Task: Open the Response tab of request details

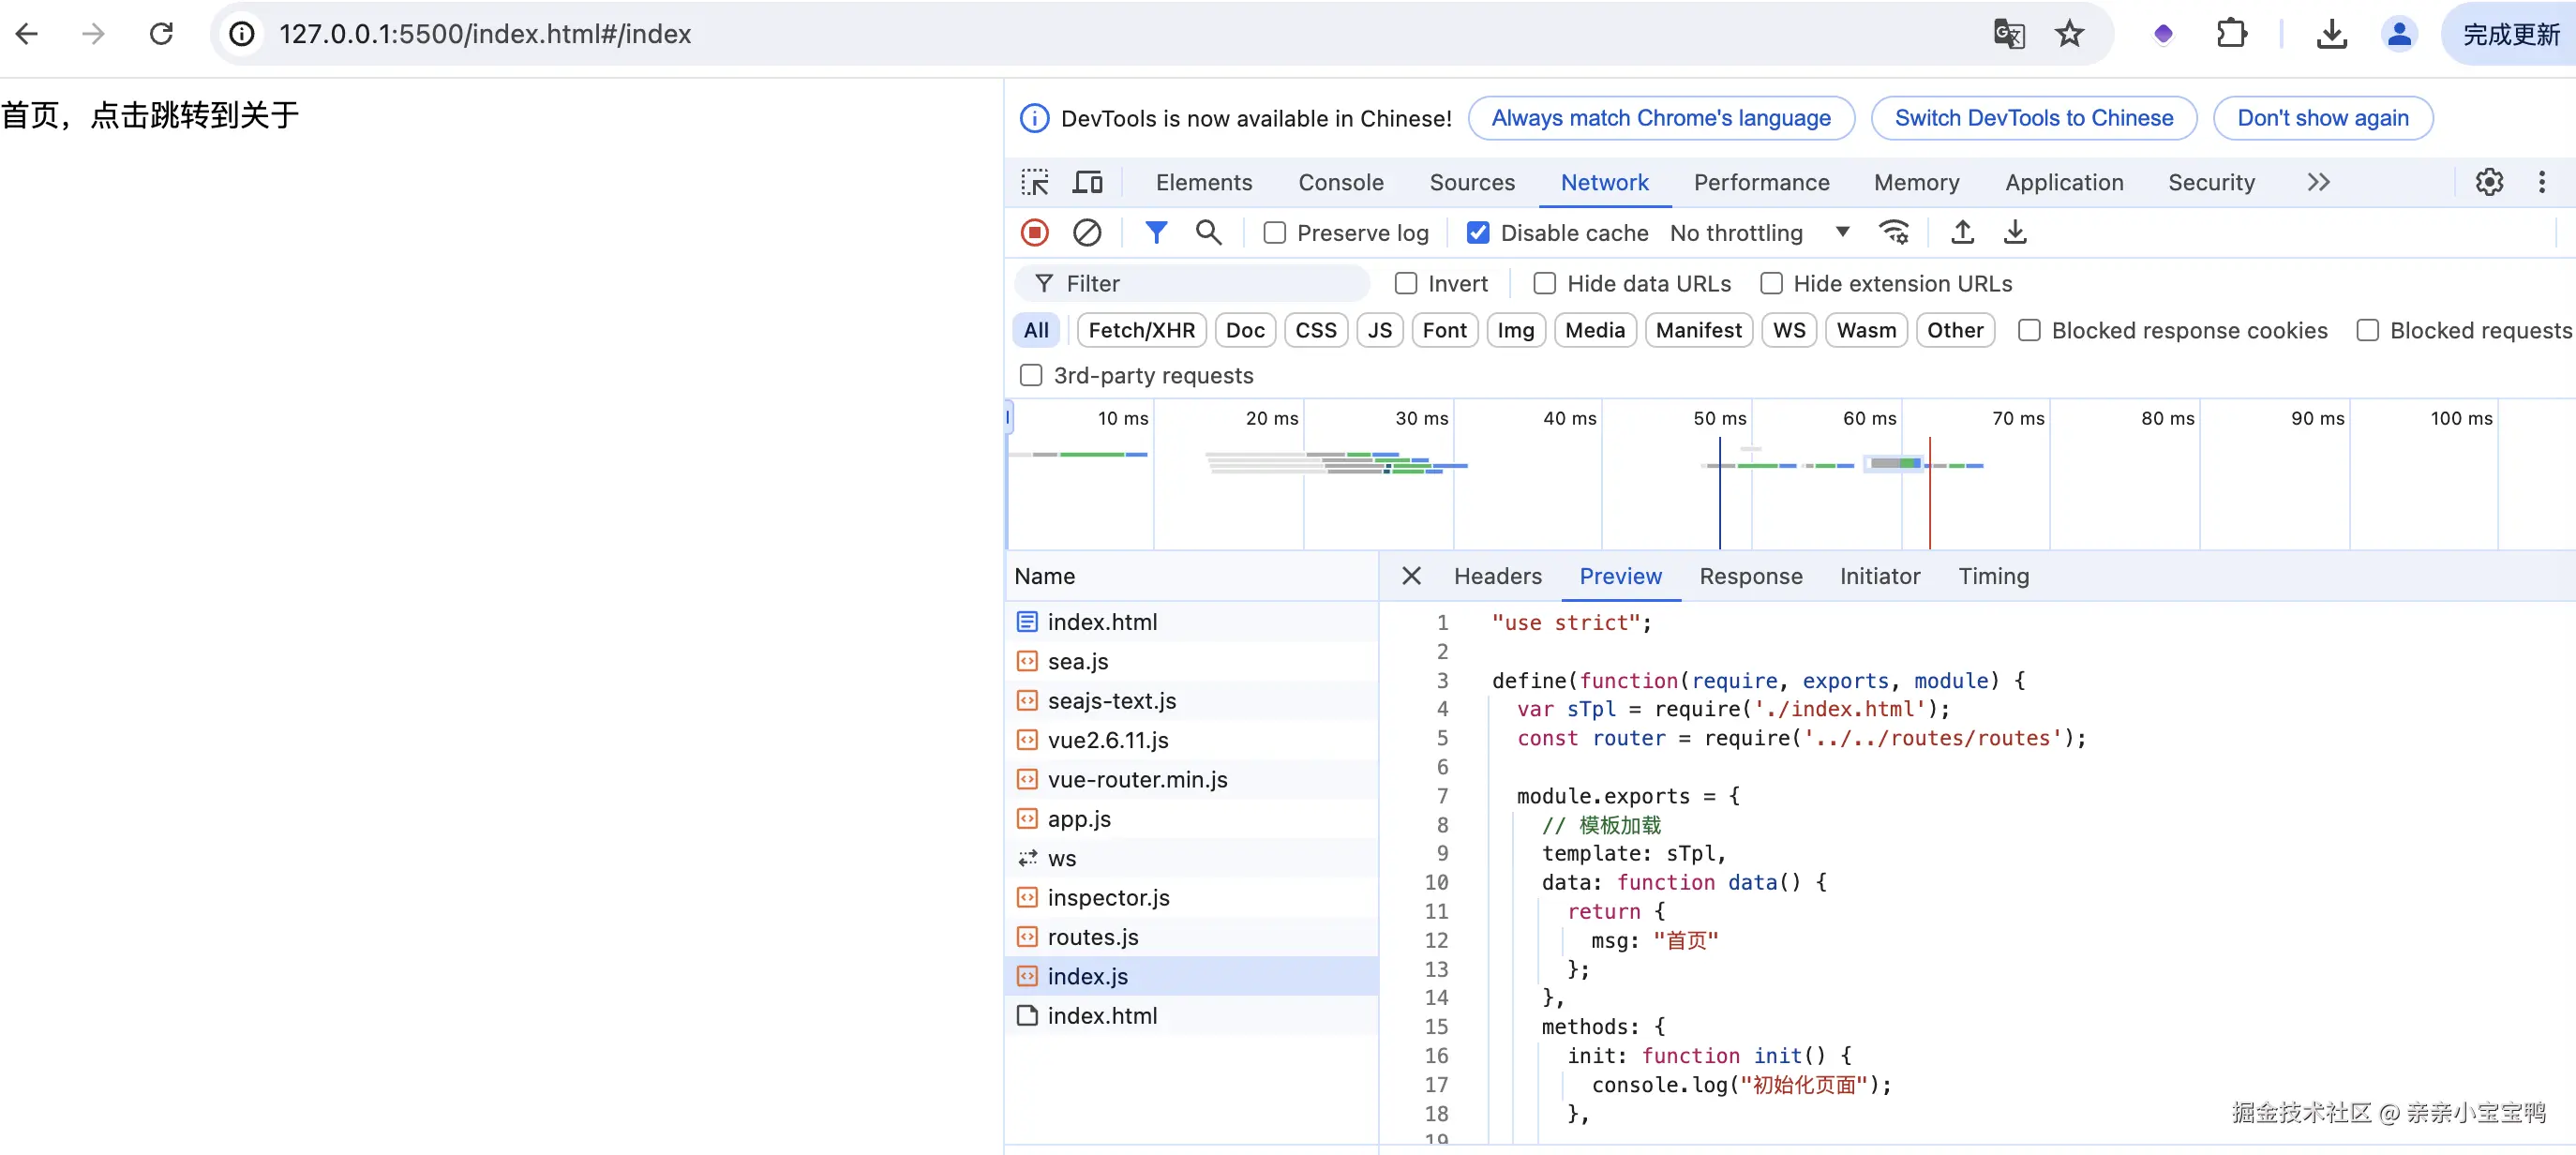Action: coord(1750,576)
